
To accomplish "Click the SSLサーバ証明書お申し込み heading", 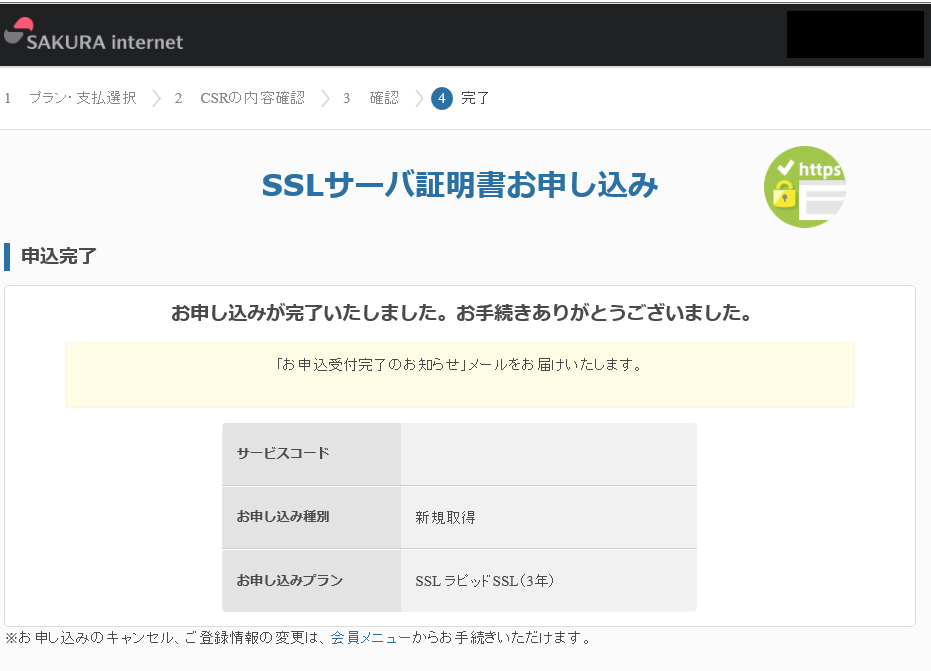I will pos(460,185).
